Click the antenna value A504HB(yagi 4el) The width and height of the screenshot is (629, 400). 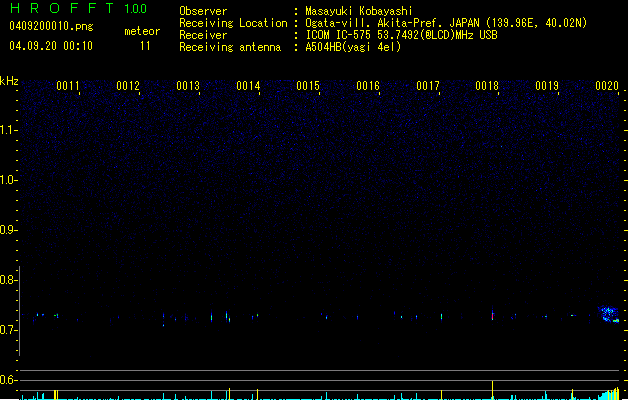click(353, 47)
